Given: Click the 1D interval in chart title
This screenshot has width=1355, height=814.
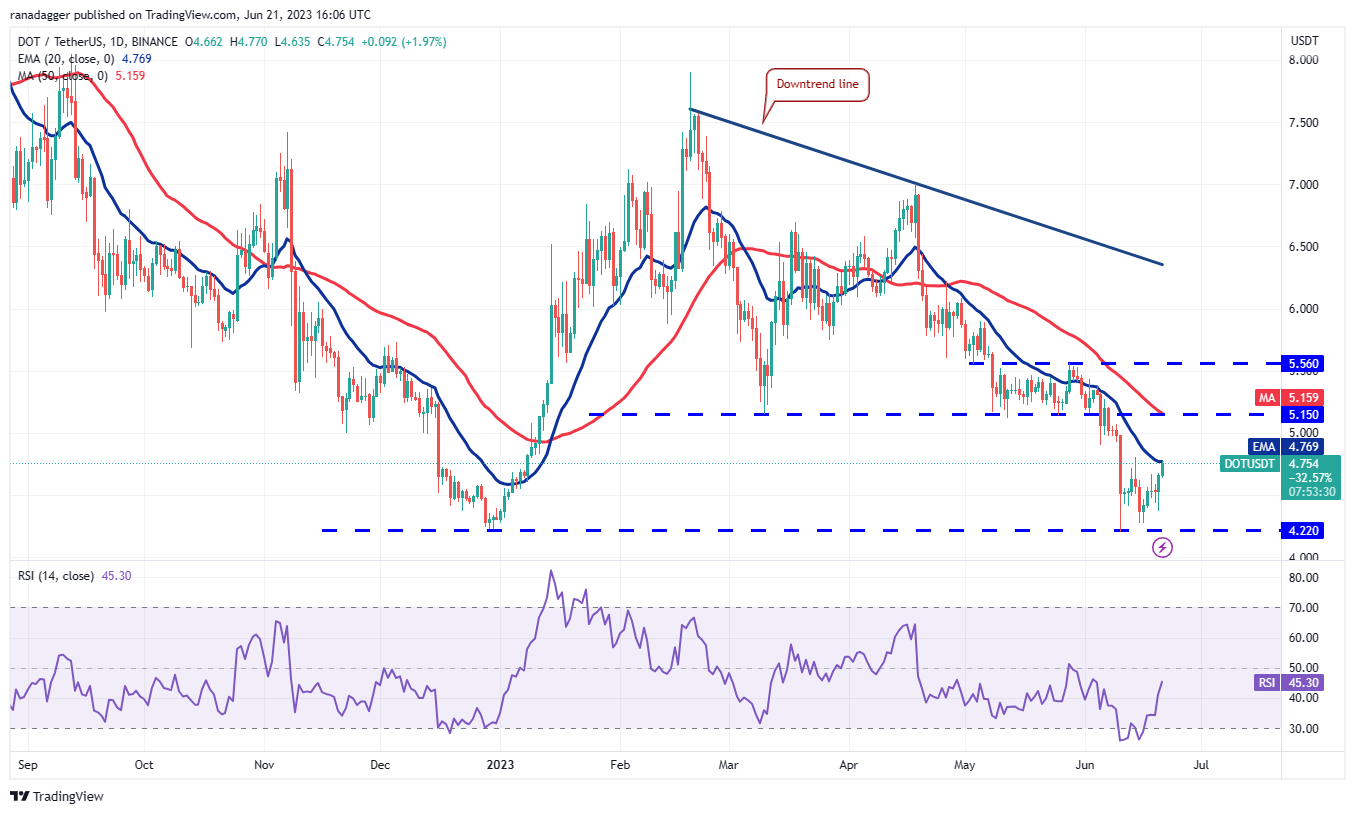Looking at the screenshot, I should (153, 42).
